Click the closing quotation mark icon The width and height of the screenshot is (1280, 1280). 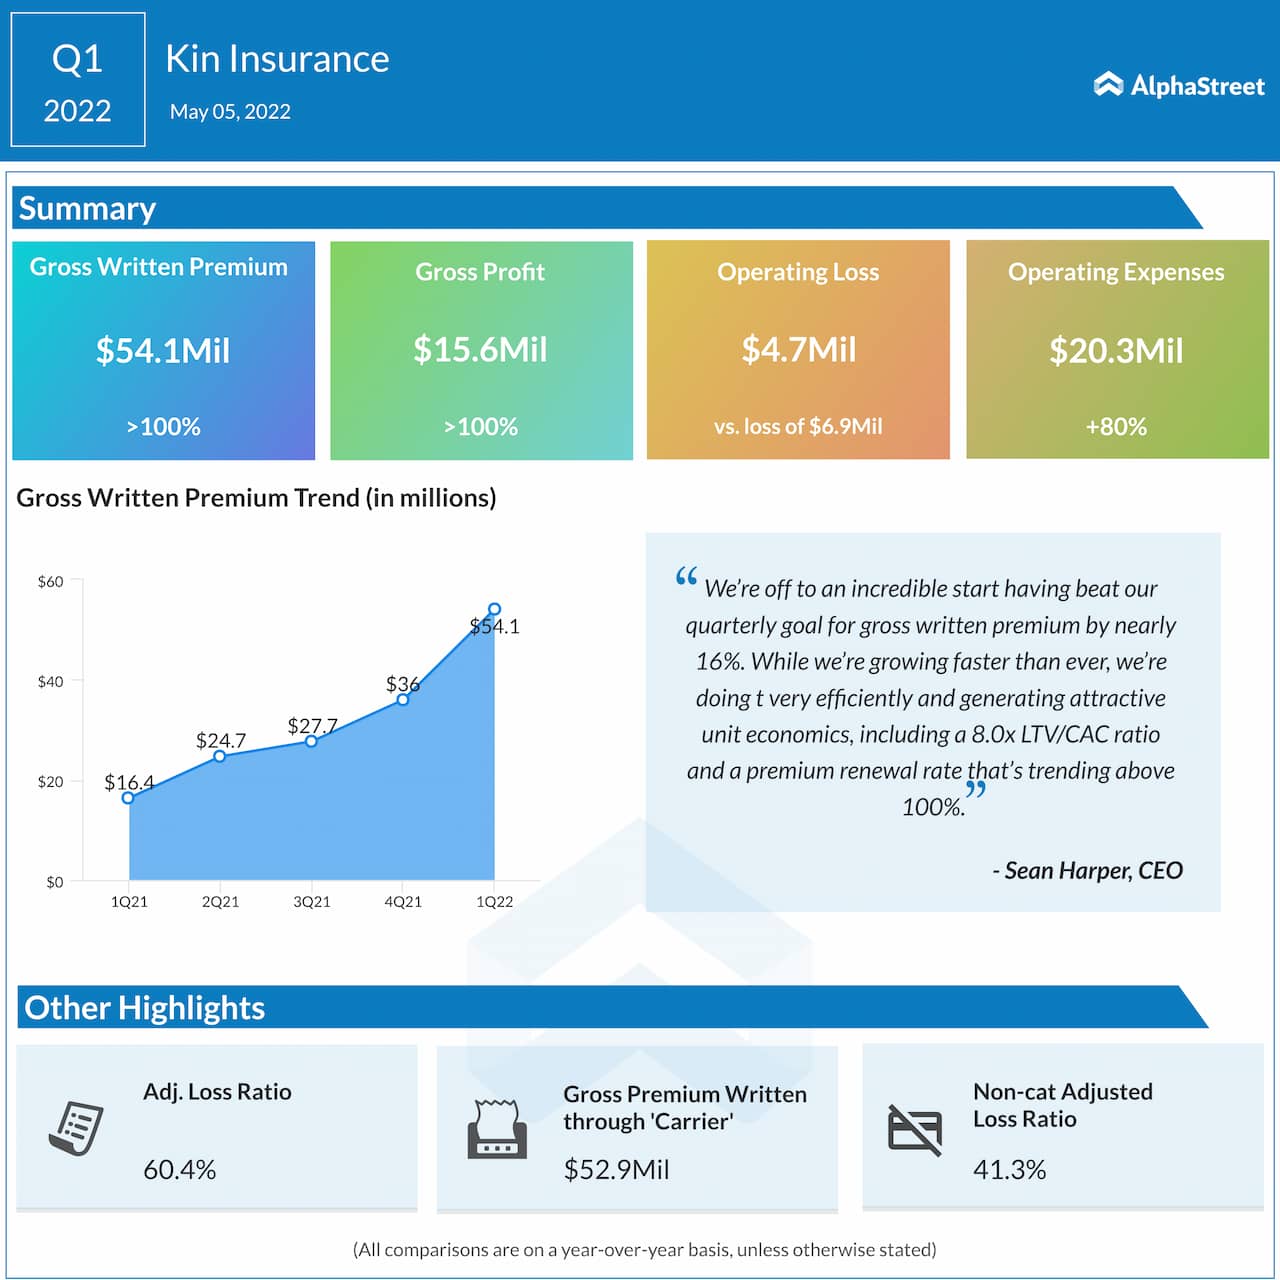[976, 790]
